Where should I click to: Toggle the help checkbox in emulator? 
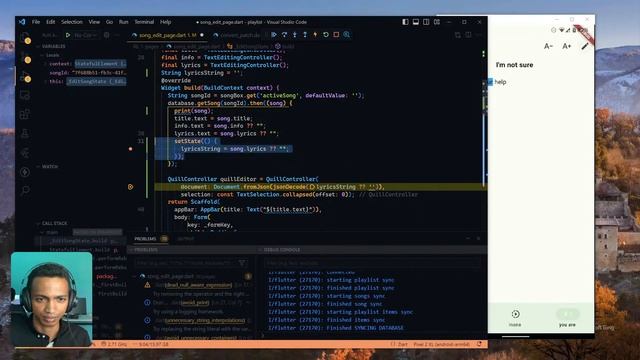point(490,82)
